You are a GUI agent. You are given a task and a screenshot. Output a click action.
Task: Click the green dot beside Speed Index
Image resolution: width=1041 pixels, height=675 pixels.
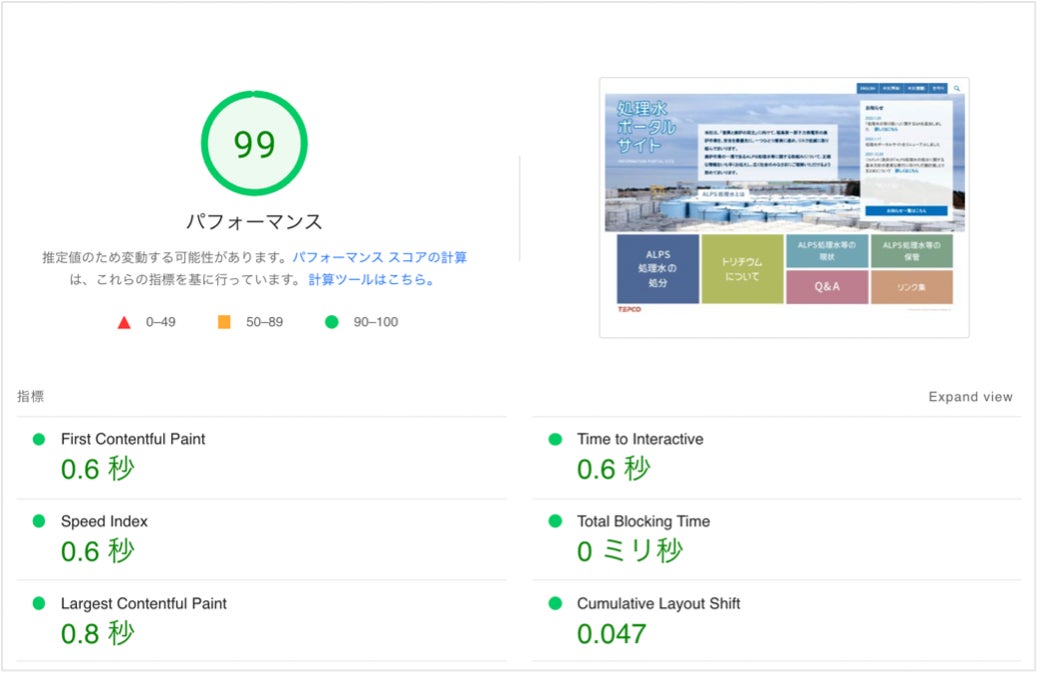pos(39,521)
